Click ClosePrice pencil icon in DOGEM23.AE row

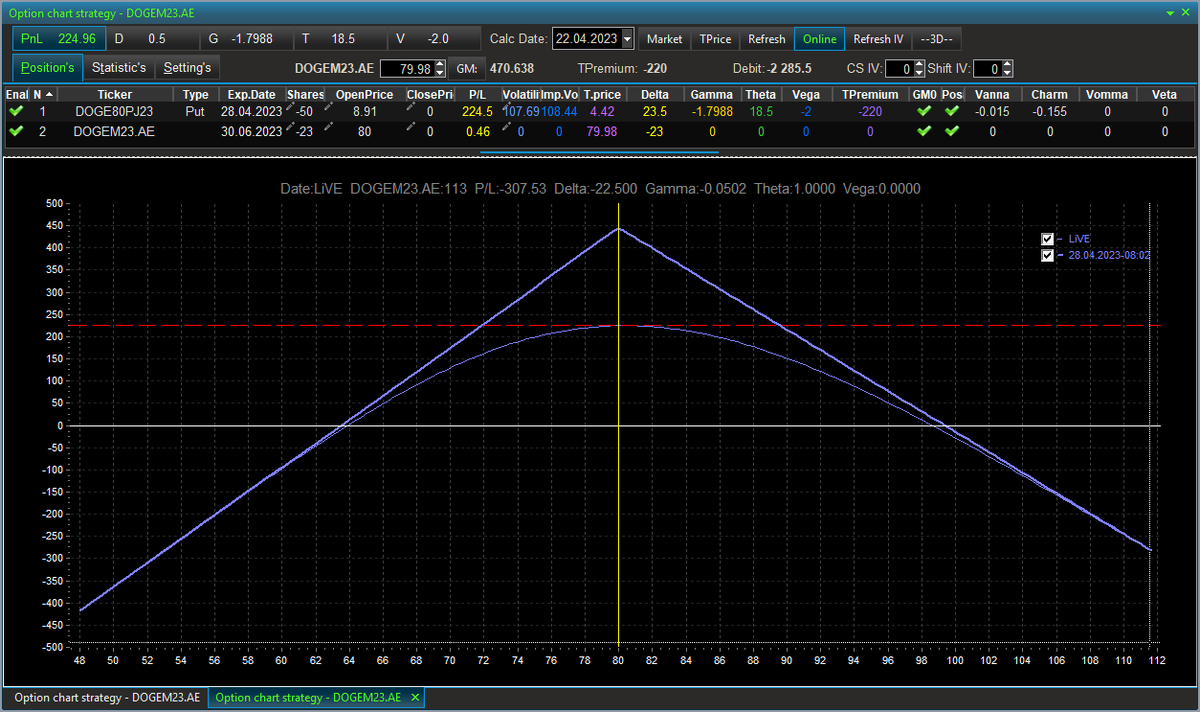pyautogui.click(x=410, y=124)
